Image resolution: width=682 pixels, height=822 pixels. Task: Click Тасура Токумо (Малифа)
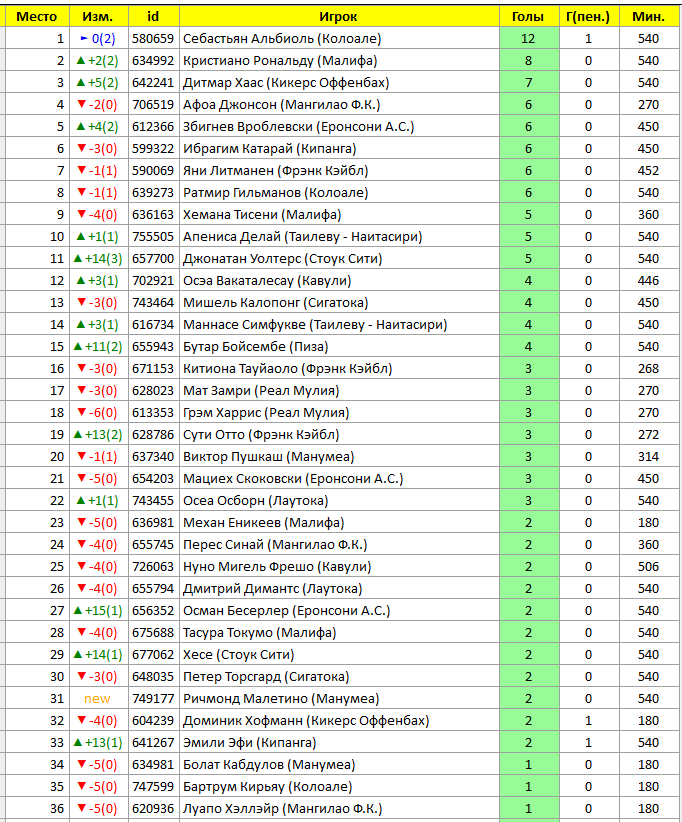pyautogui.click(x=259, y=633)
